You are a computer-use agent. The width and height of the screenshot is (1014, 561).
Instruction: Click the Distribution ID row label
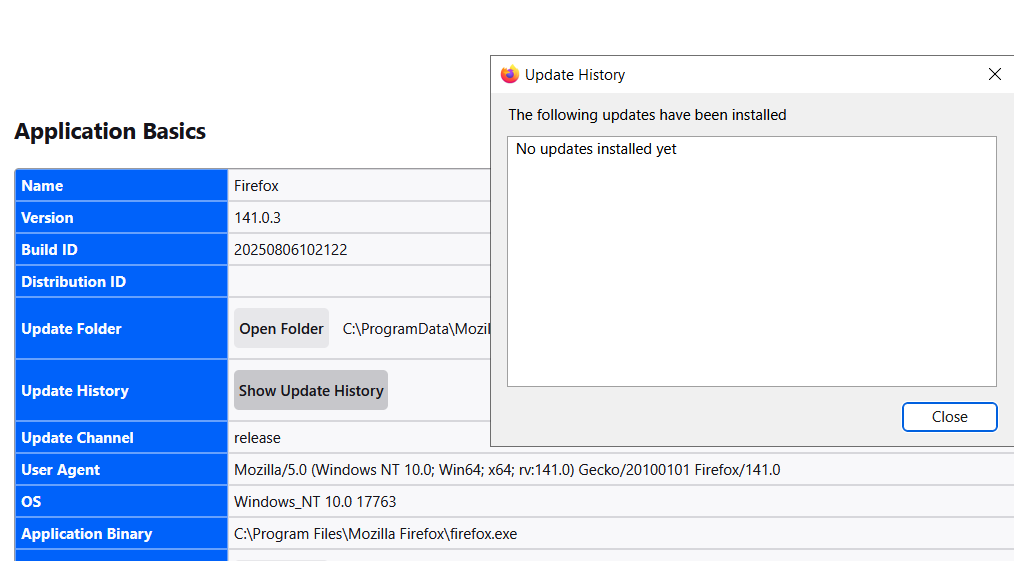pyautogui.click(x=73, y=282)
